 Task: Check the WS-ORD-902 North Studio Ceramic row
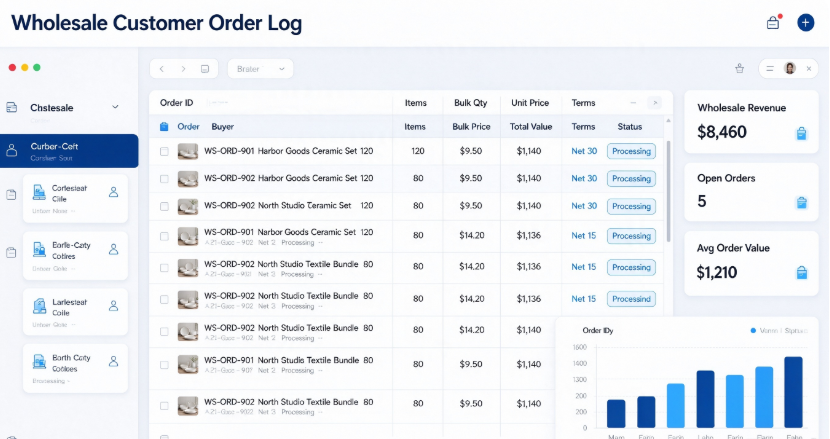(x=164, y=207)
